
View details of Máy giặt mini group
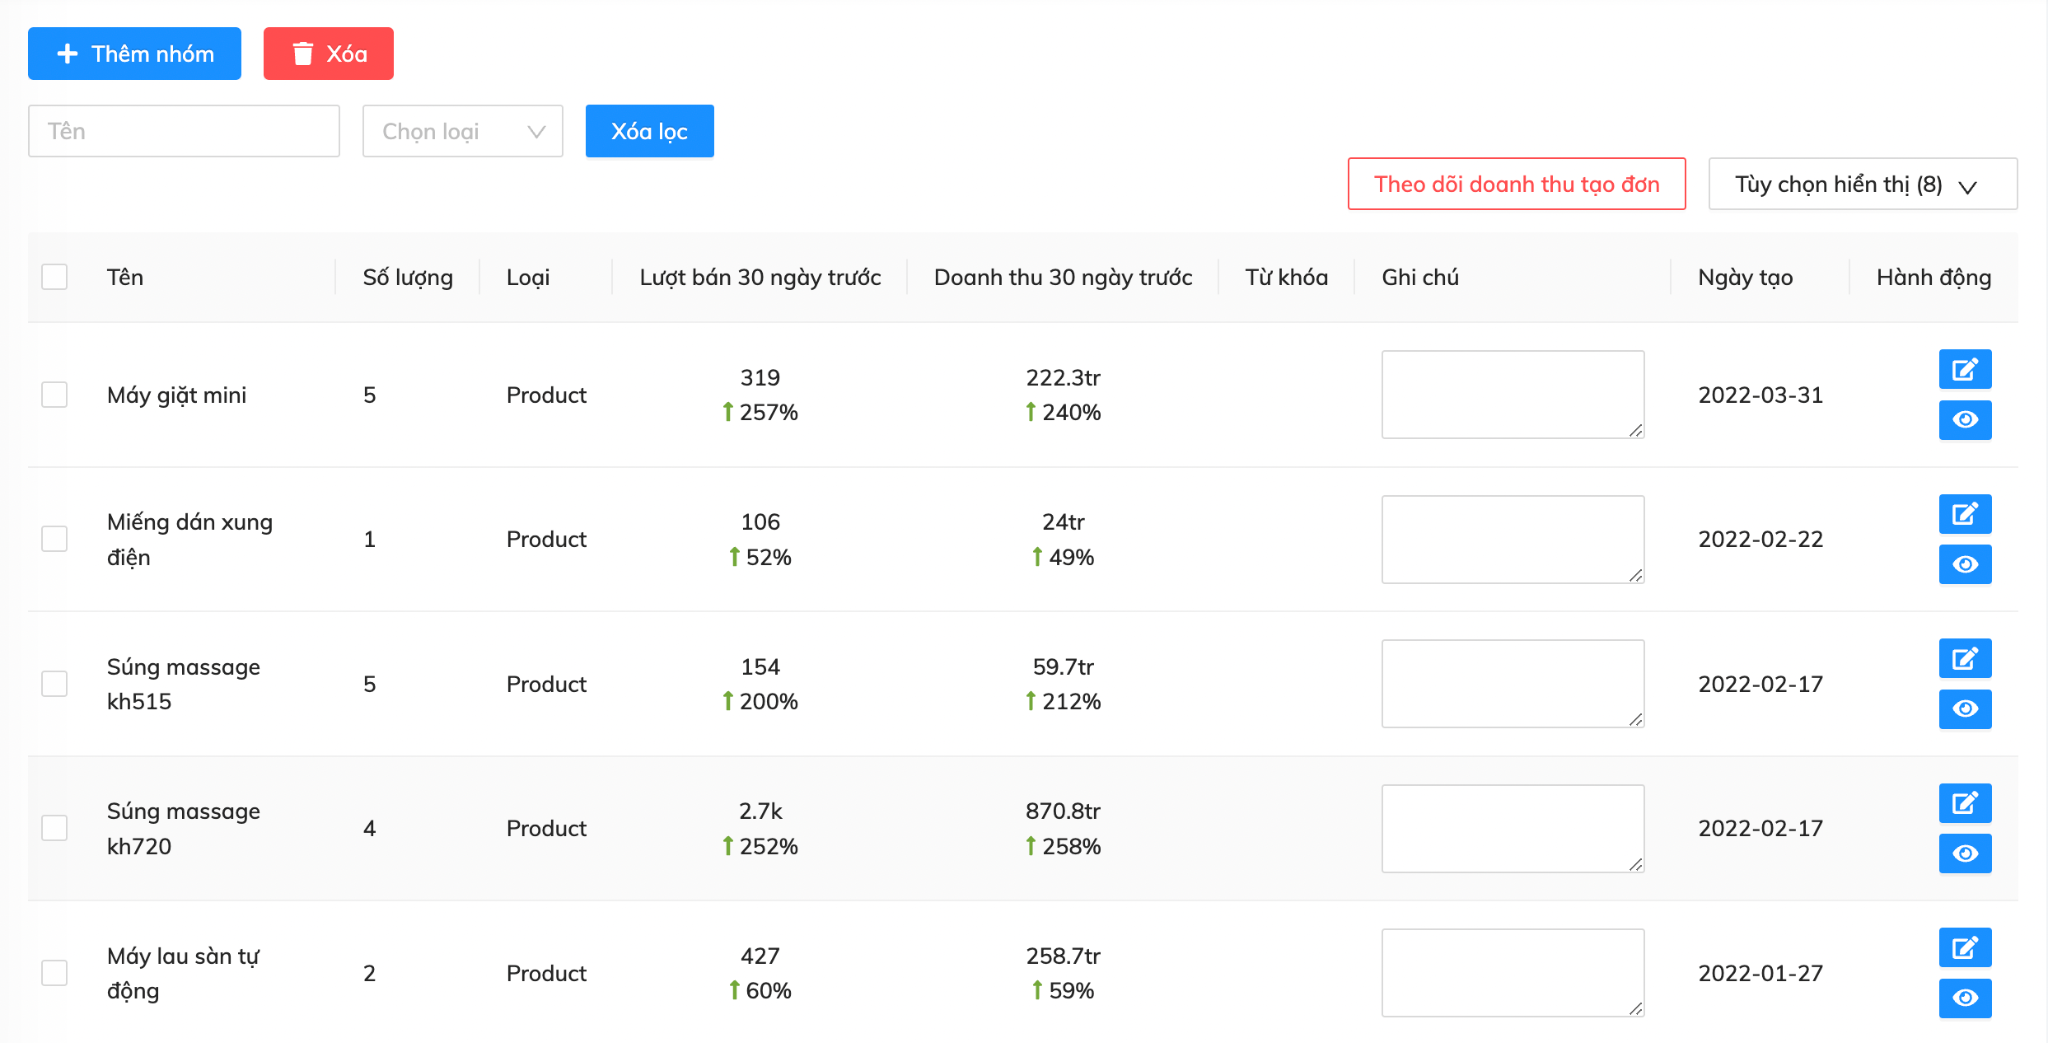pyautogui.click(x=1964, y=420)
